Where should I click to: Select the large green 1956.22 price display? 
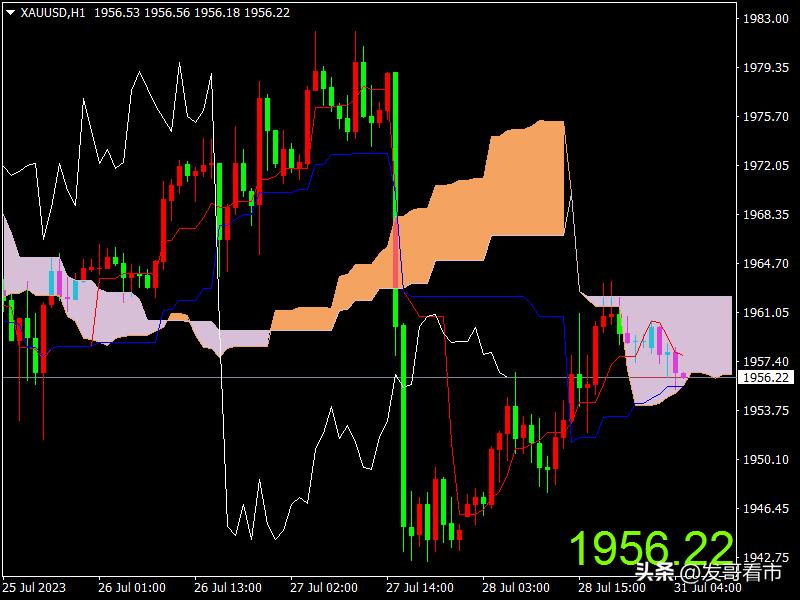tap(651, 548)
